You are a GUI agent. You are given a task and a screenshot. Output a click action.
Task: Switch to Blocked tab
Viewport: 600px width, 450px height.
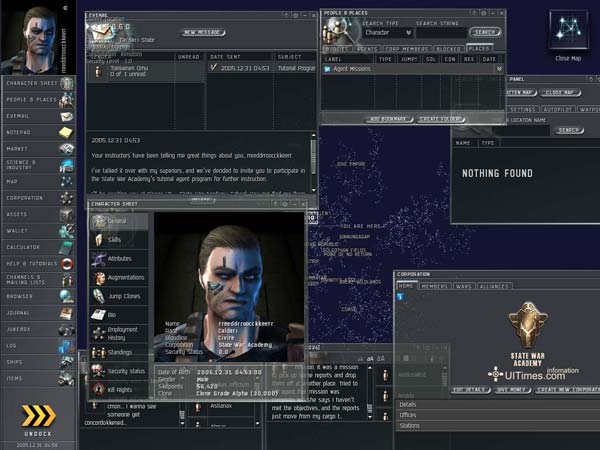pyautogui.click(x=448, y=49)
